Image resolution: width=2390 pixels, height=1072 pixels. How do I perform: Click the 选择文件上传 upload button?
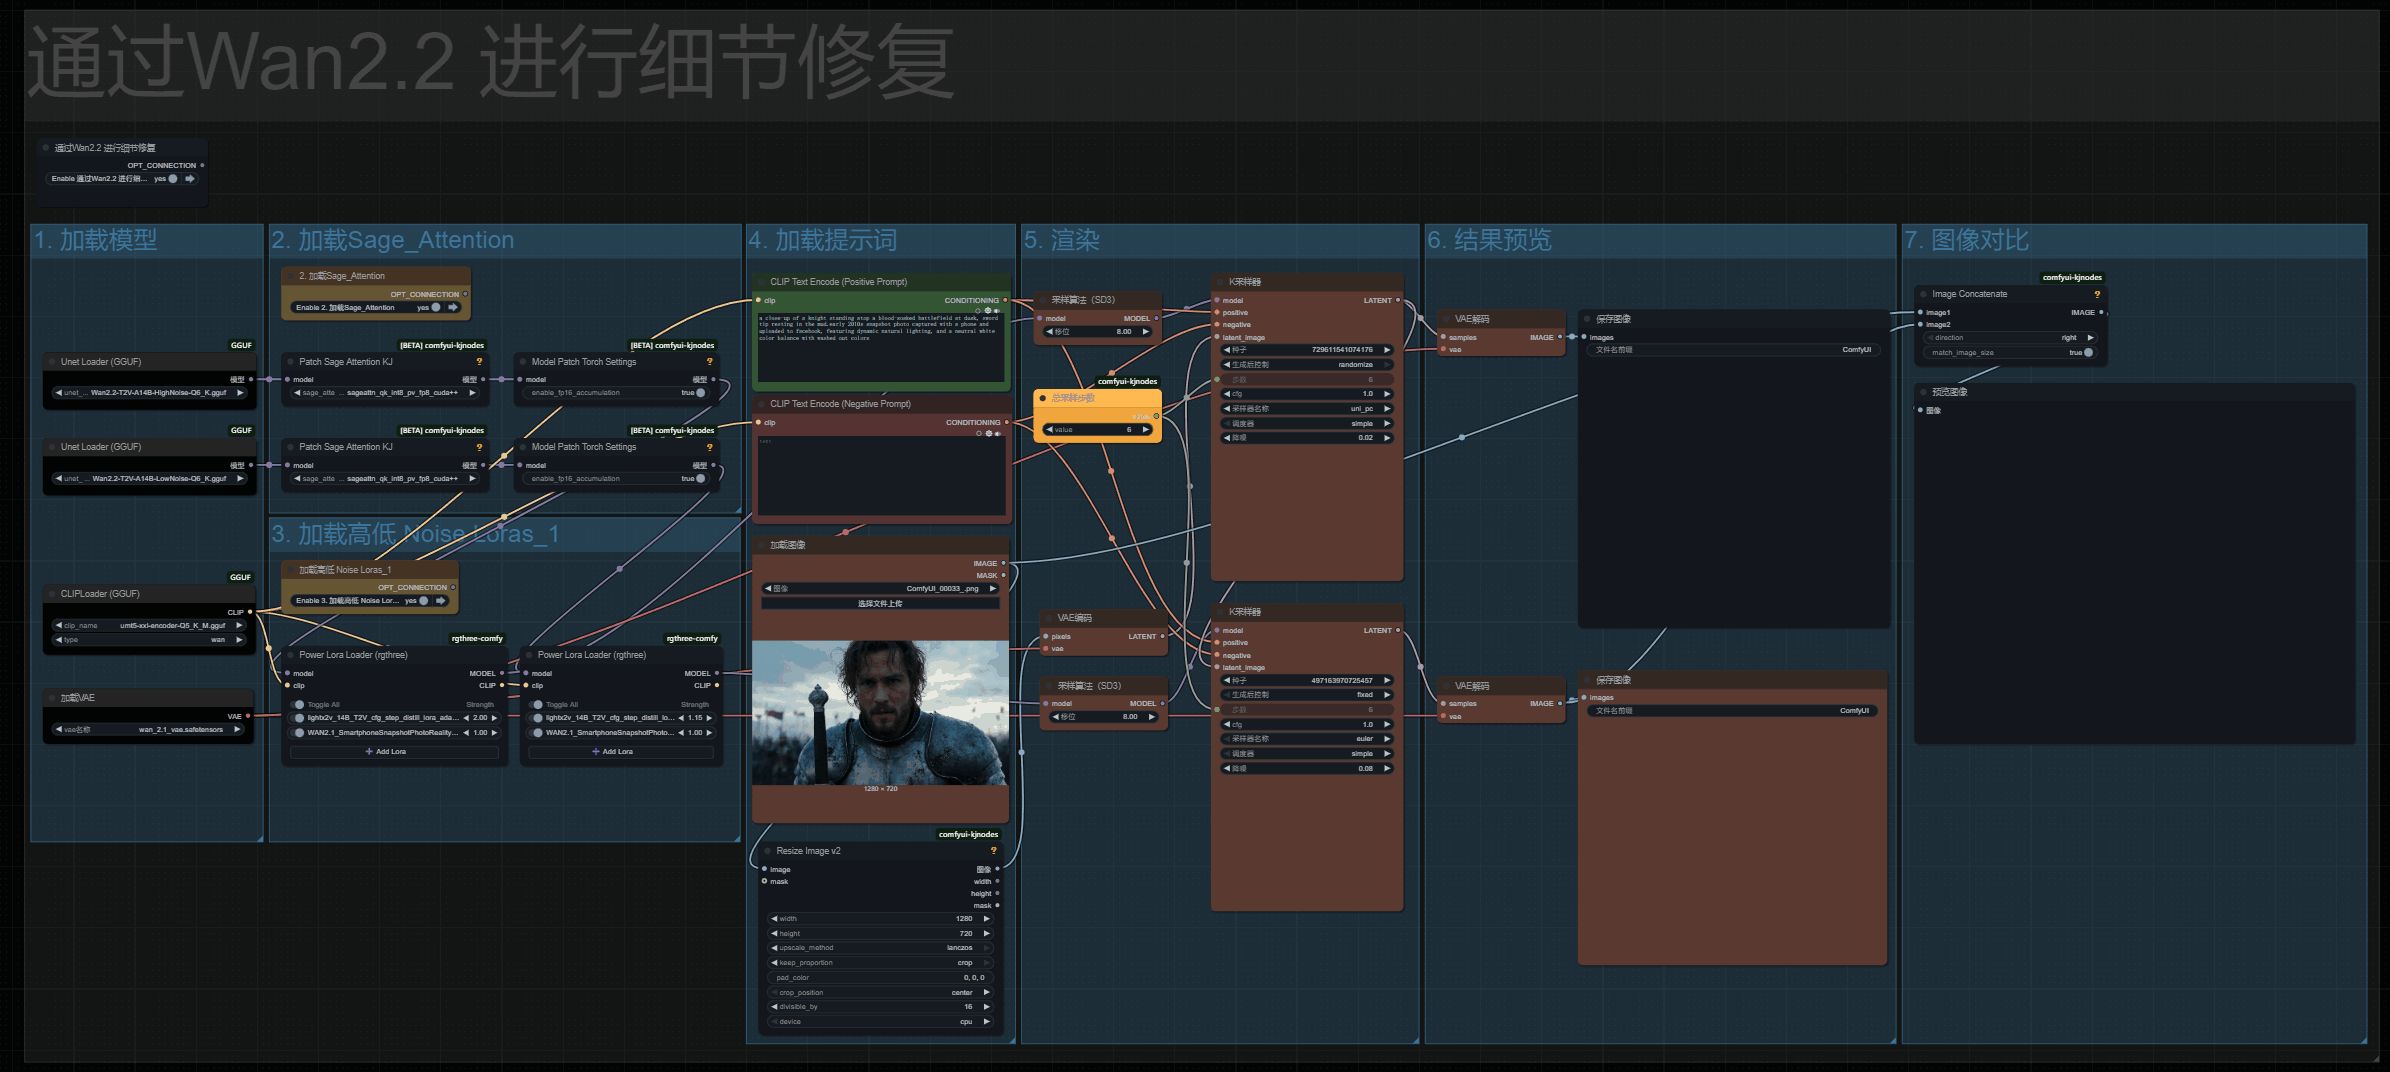point(880,604)
